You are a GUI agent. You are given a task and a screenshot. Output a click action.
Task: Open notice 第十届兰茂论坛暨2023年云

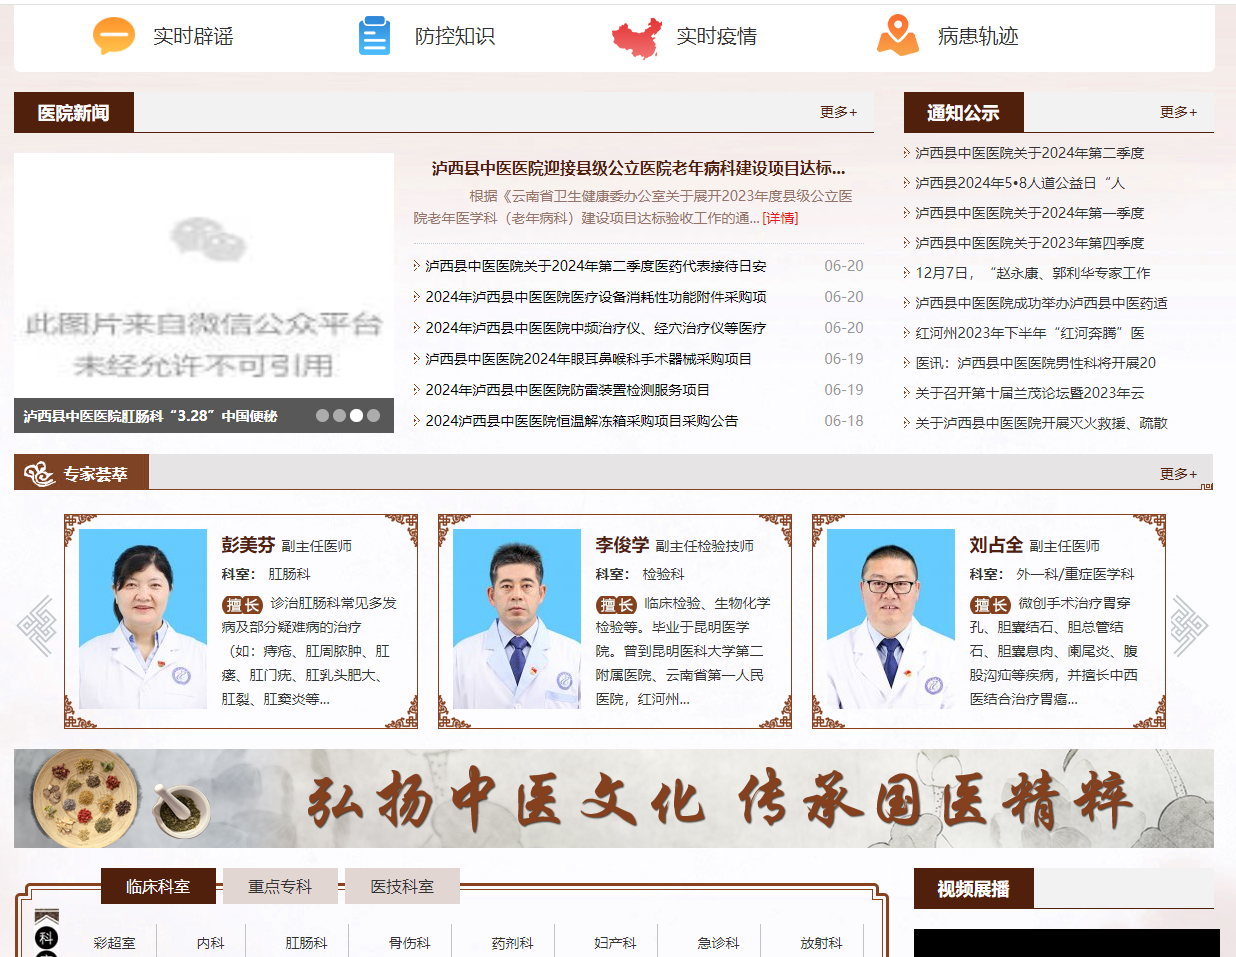click(1030, 393)
